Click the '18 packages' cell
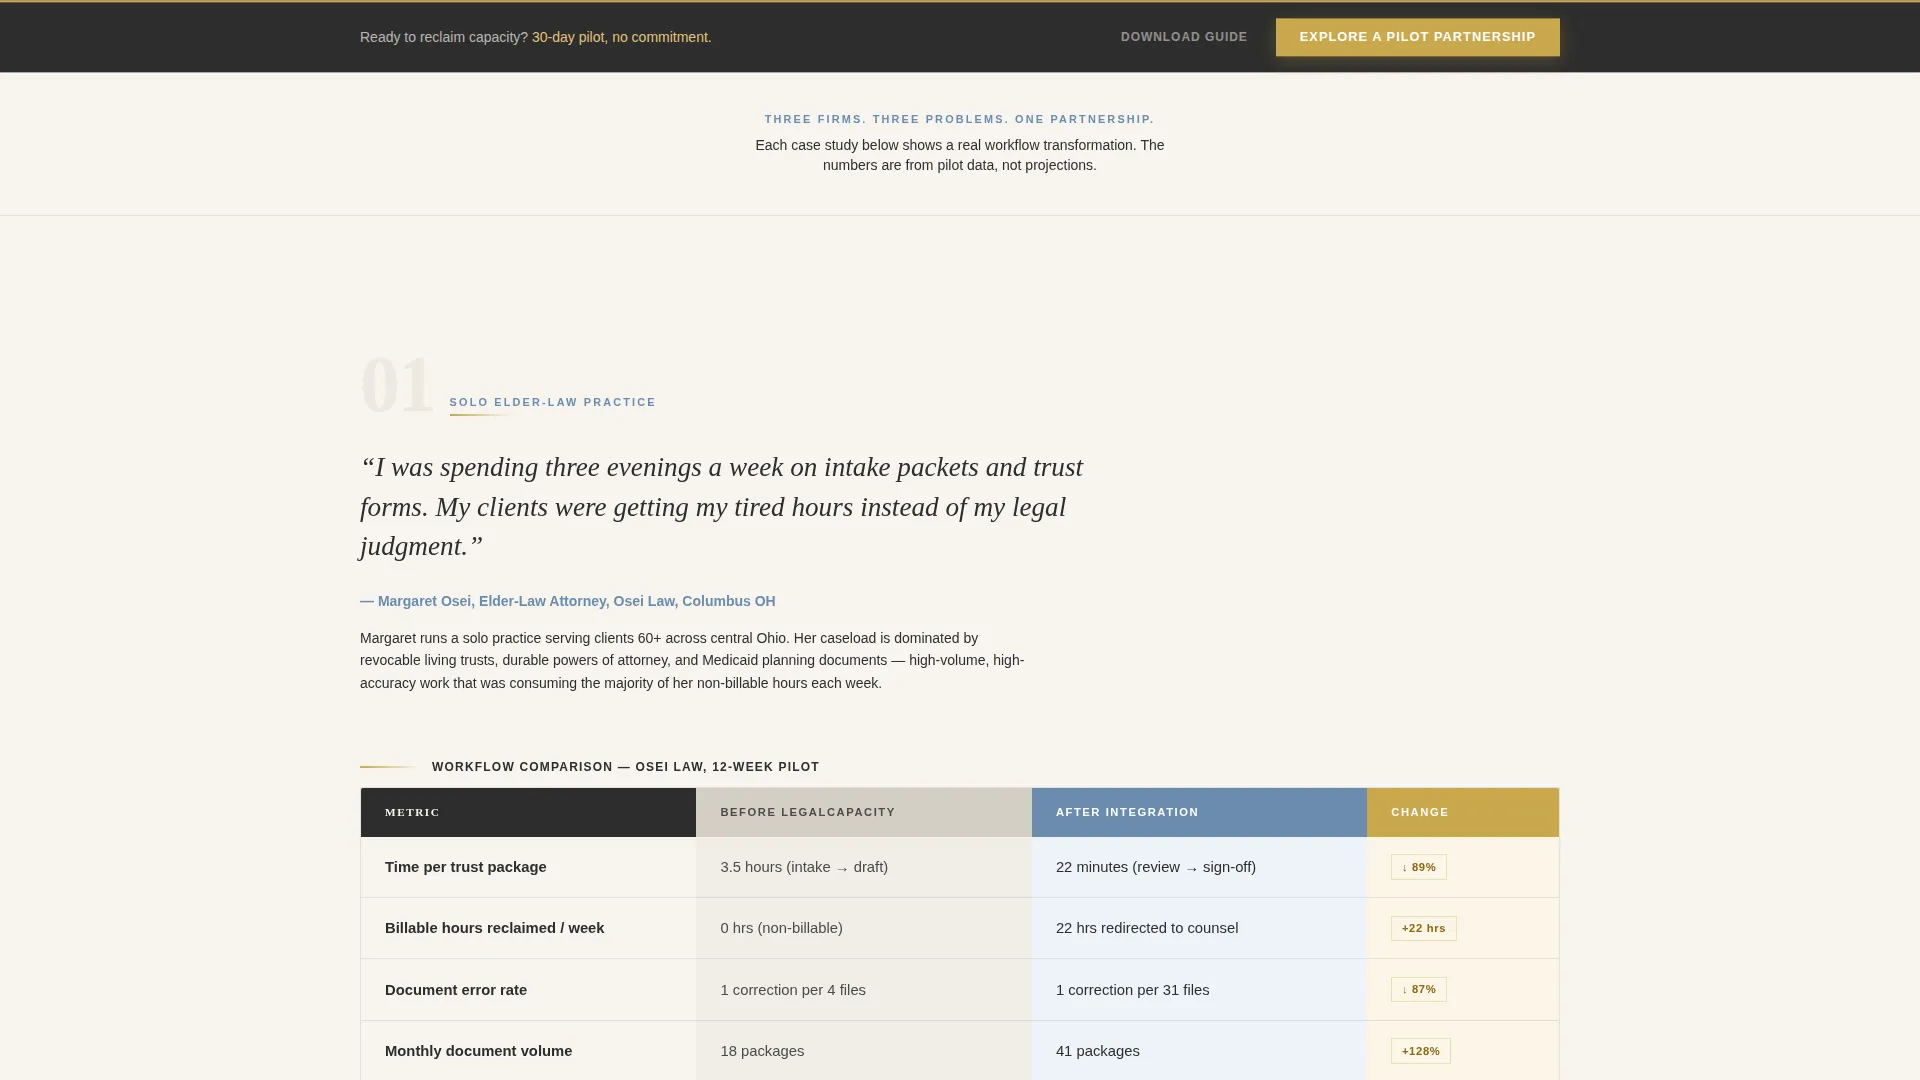The height and width of the screenshot is (1080, 1920). pyautogui.click(x=863, y=1051)
